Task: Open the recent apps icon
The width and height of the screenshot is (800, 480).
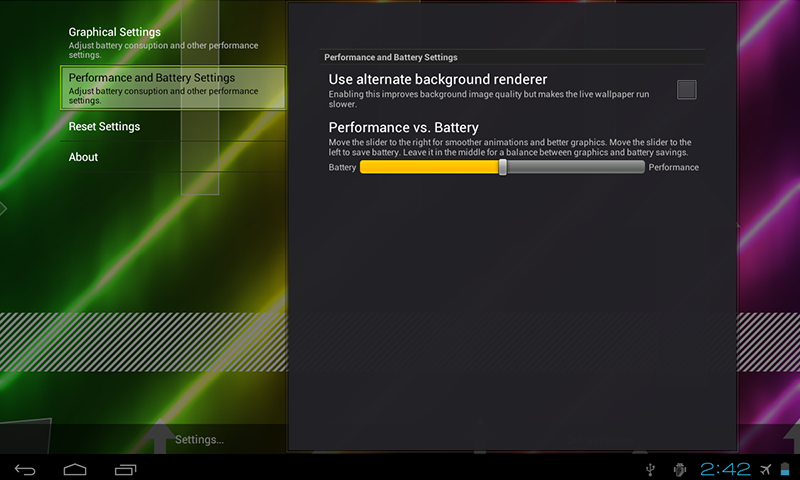Action: [126, 469]
